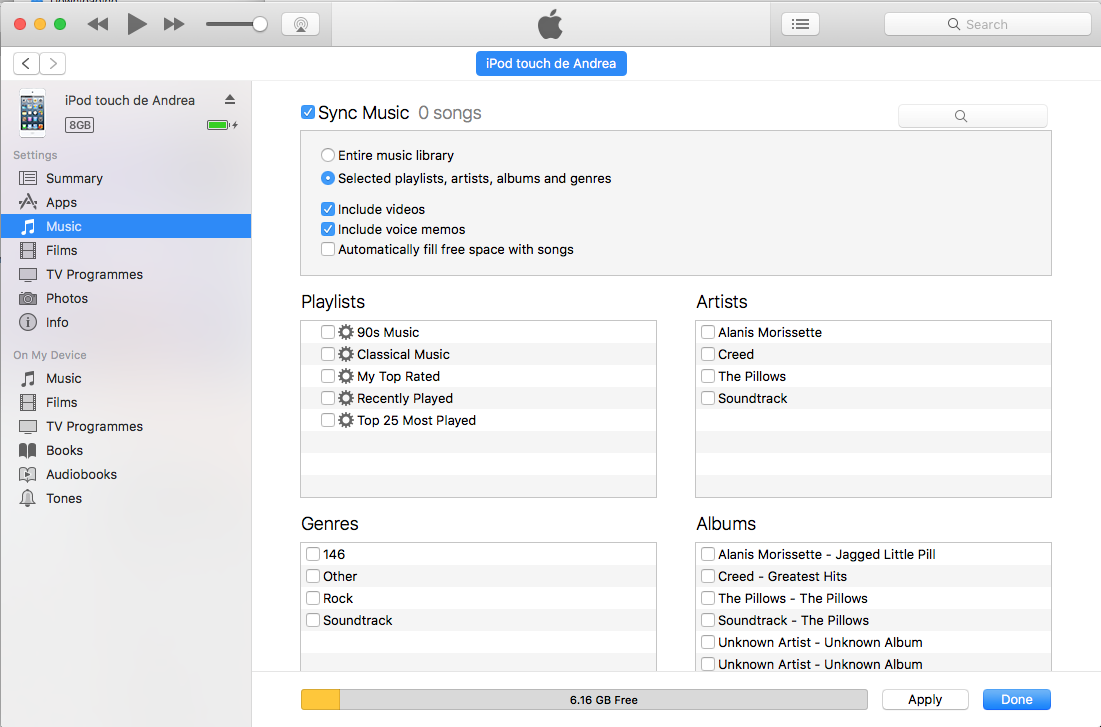Select Entire music library option
Viewport: 1101px width, 727px height.
pos(327,155)
